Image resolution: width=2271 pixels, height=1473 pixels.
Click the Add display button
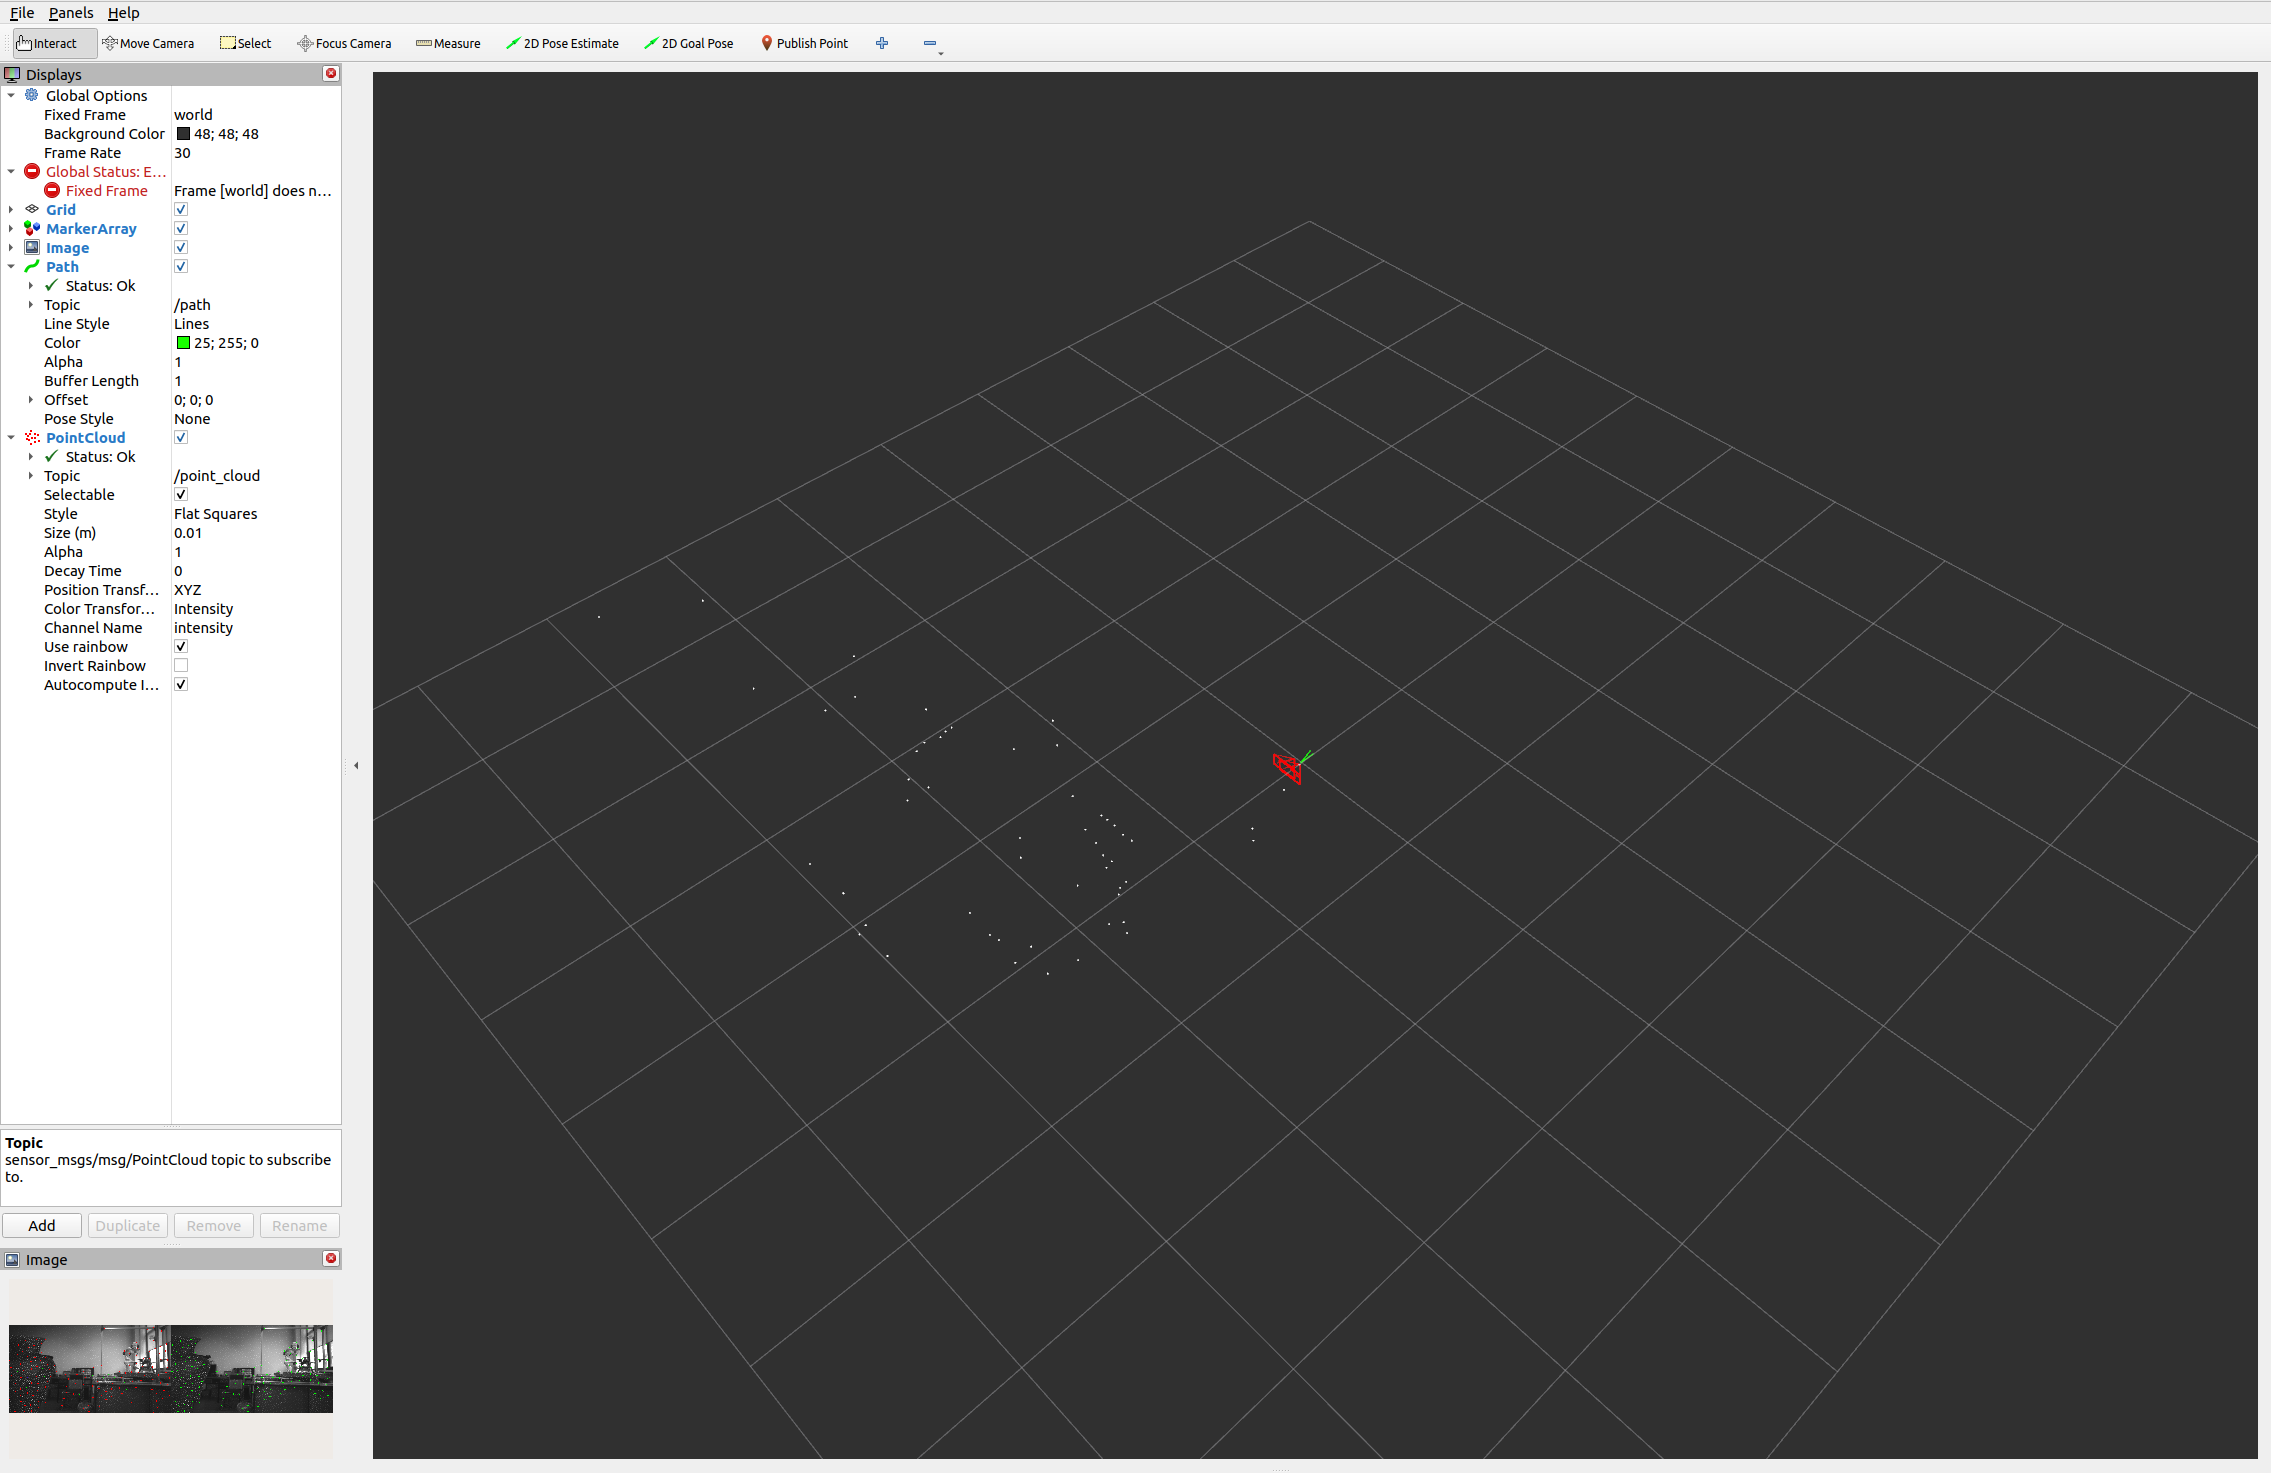pos(42,1226)
